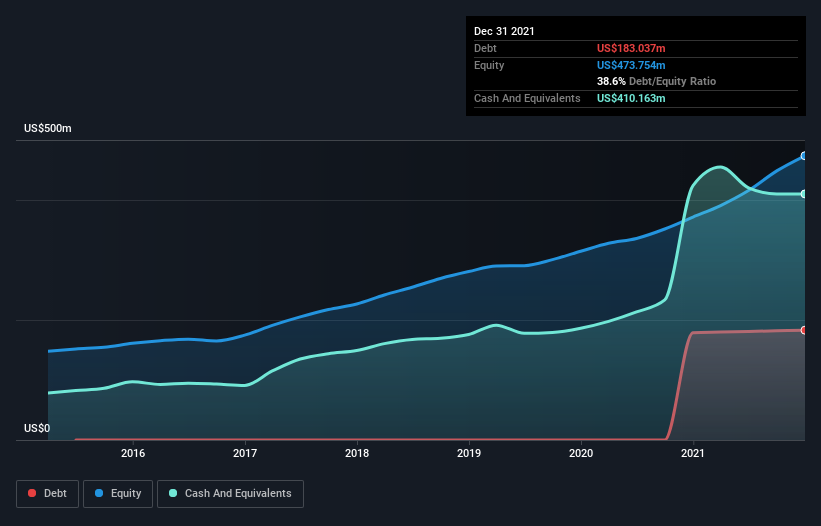Click the 2019 x-axis label
Viewport: 821px width, 526px height.
pyautogui.click(x=469, y=453)
